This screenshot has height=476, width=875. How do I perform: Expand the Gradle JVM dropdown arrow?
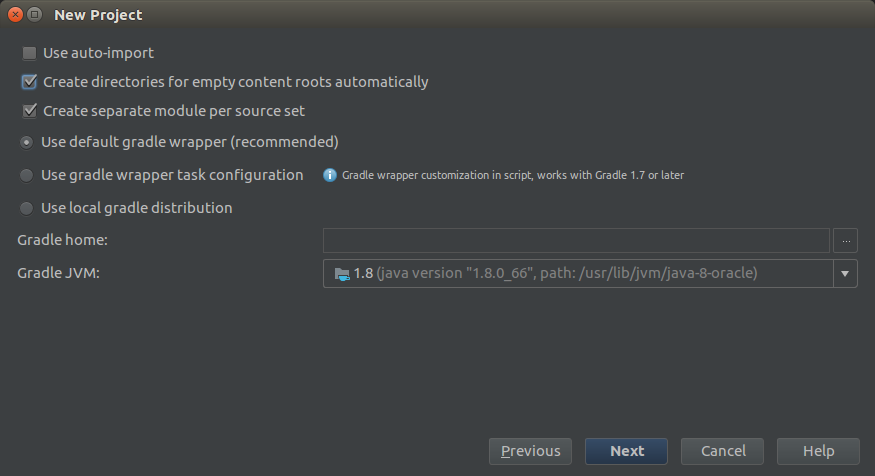(x=845, y=273)
